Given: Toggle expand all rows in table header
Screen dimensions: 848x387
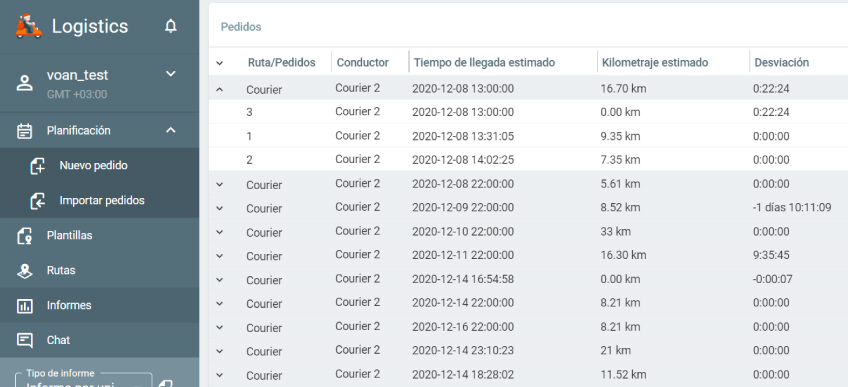Looking at the screenshot, I should click(x=220, y=63).
